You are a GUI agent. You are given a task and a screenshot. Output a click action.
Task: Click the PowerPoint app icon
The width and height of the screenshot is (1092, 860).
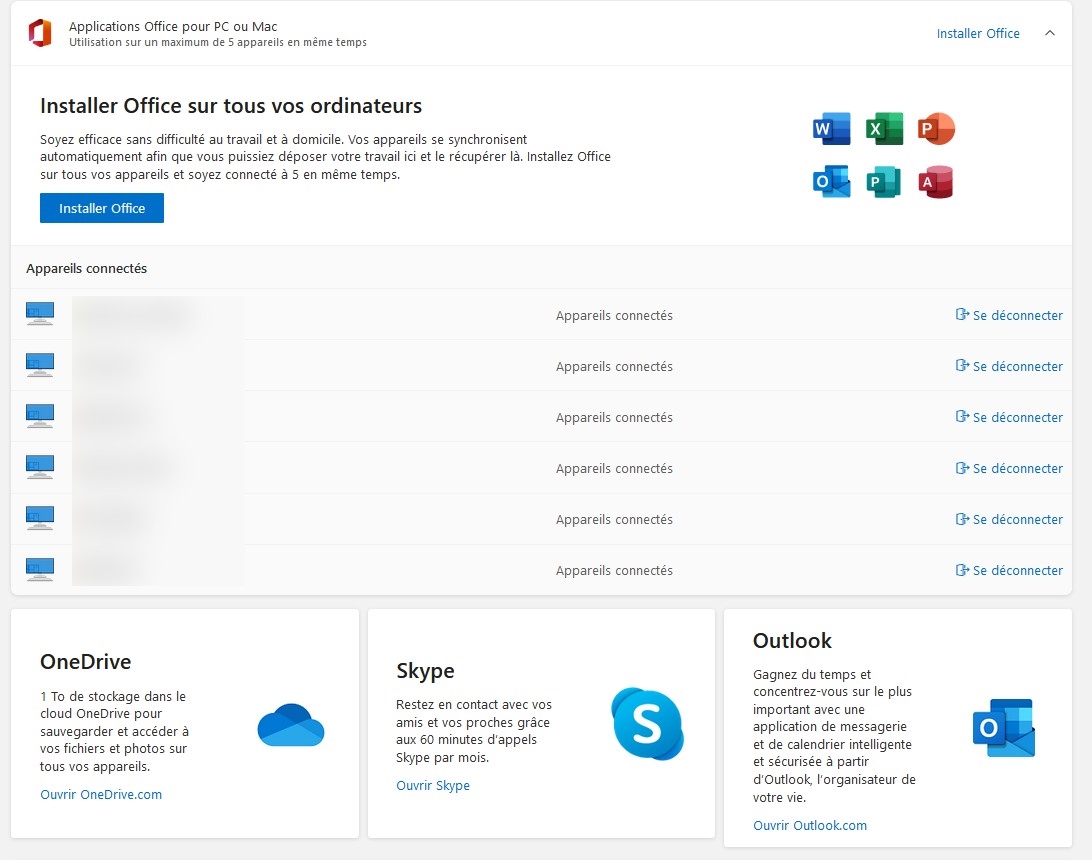point(936,129)
